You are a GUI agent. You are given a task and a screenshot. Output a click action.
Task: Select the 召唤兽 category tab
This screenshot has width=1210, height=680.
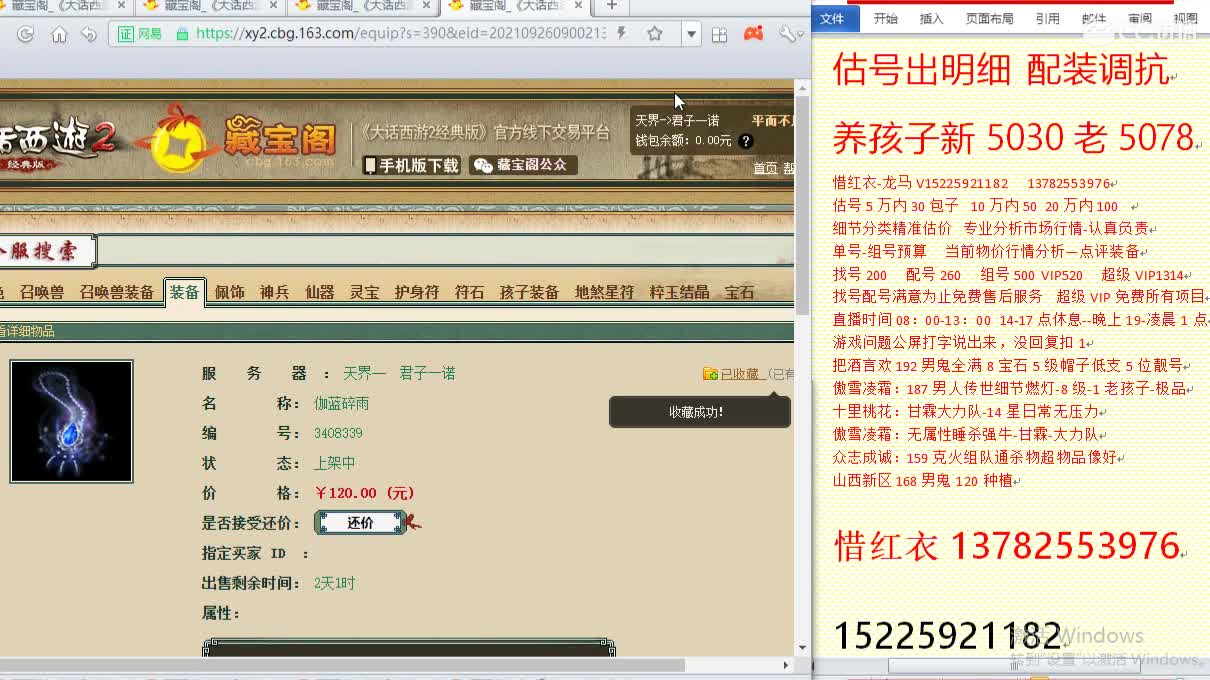41,292
